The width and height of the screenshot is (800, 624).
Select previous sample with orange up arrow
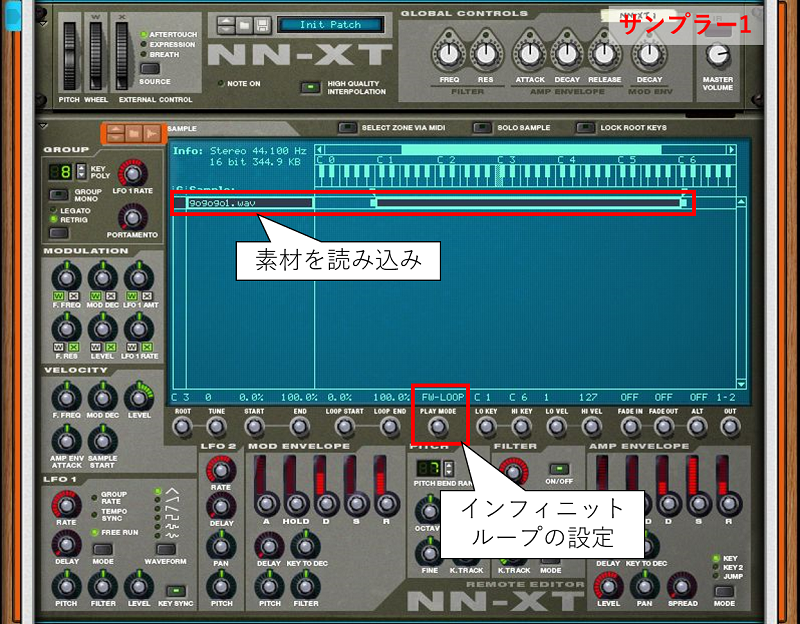pyautogui.click(x=116, y=129)
